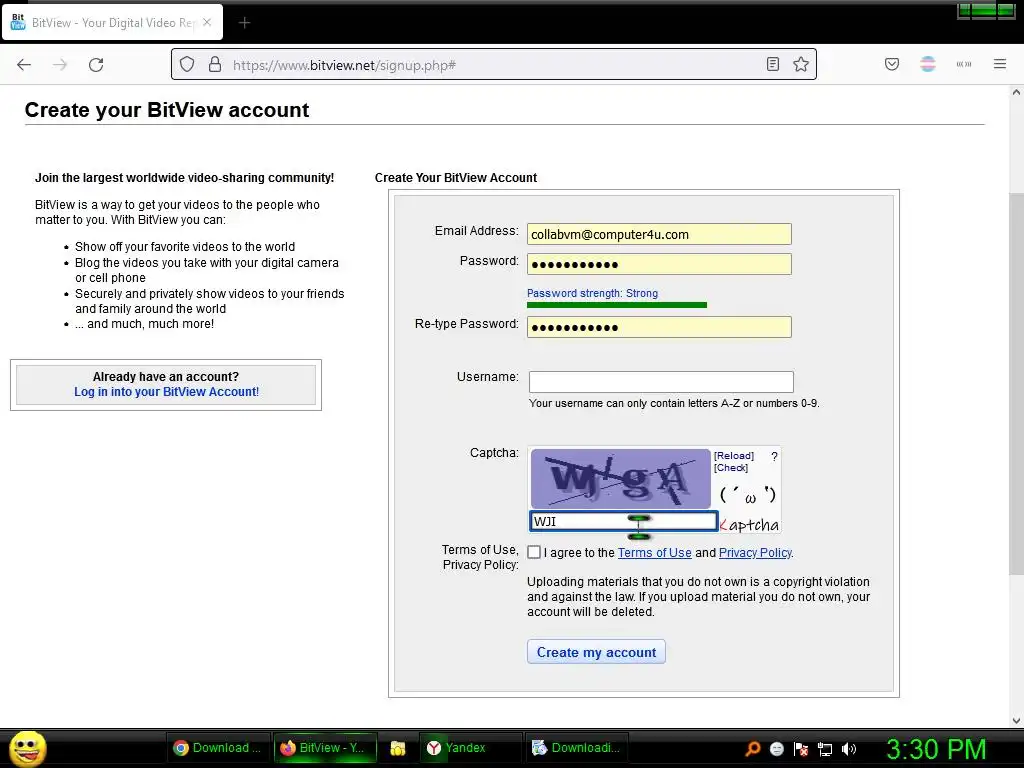
Task: Click Log in into your BitView Account
Action: pyautogui.click(x=167, y=392)
